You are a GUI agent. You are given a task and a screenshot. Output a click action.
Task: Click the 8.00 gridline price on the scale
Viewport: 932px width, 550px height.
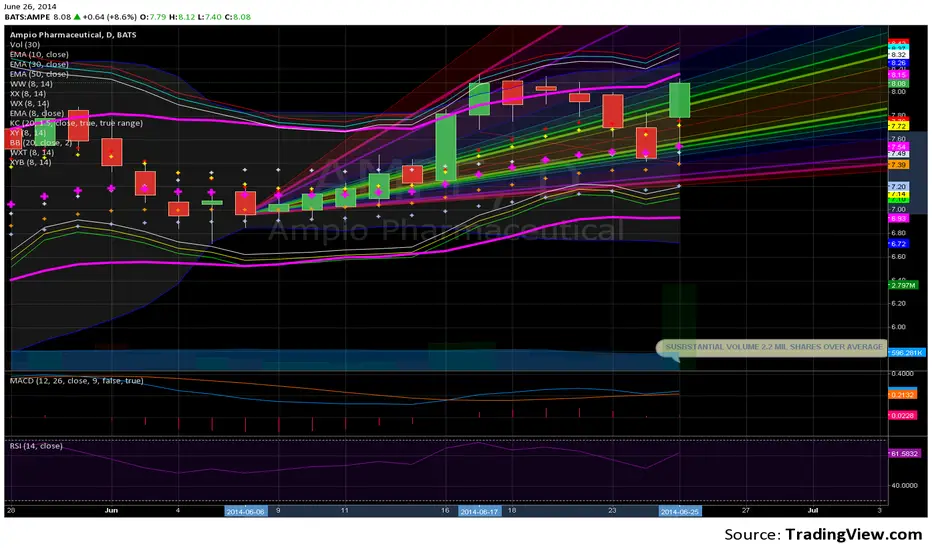coord(898,92)
